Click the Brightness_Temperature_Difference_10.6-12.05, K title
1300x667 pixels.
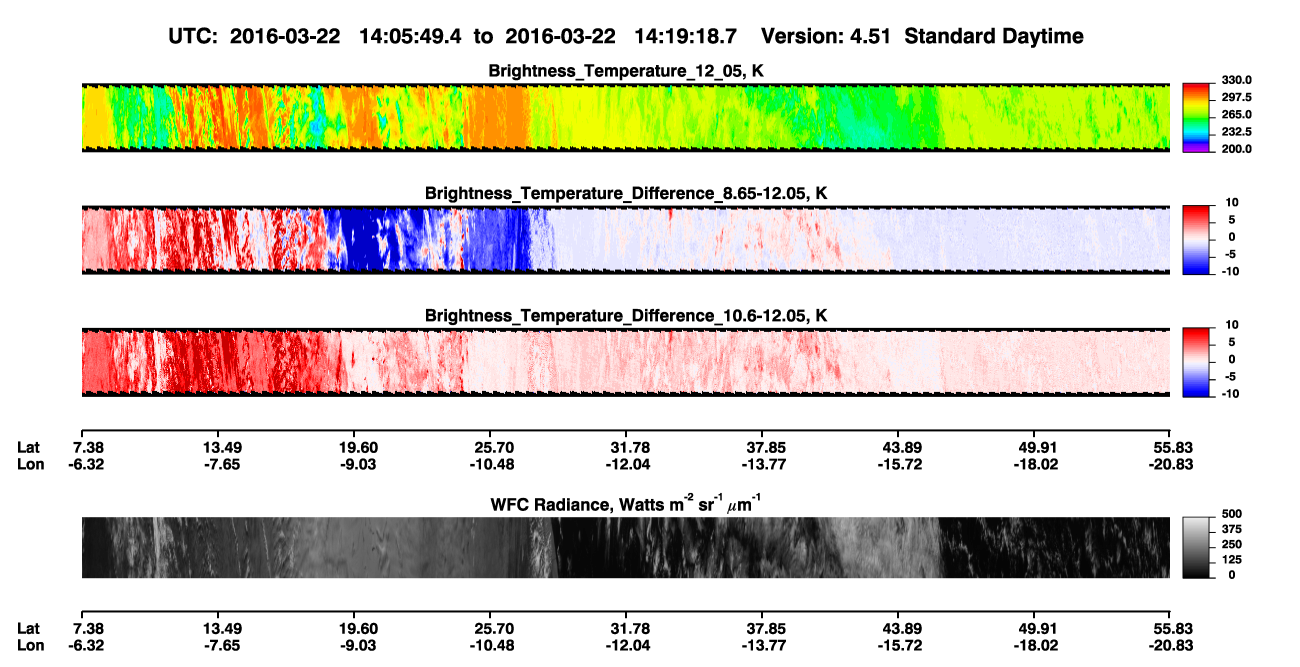(x=626, y=316)
